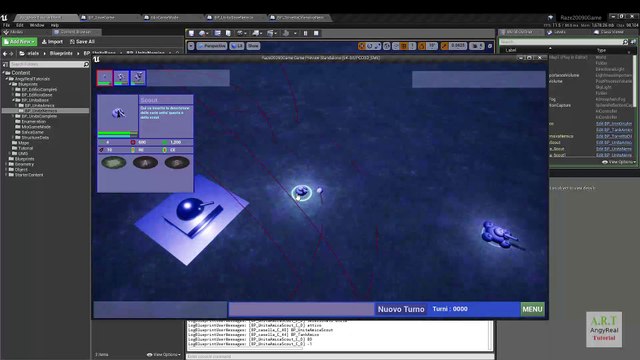Toggle rotation snapping in viewport toolbar

tap(422, 46)
